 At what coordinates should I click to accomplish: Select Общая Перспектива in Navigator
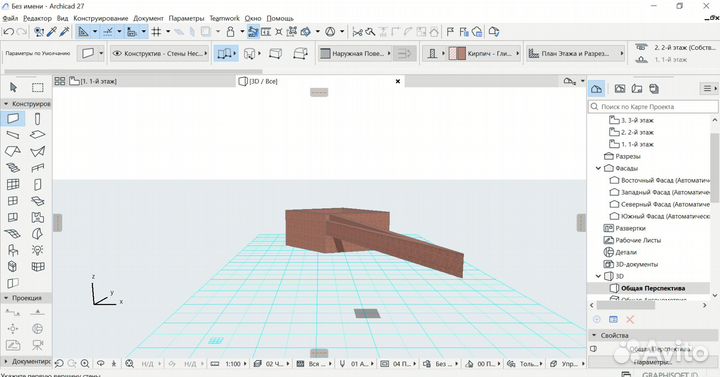coord(653,288)
